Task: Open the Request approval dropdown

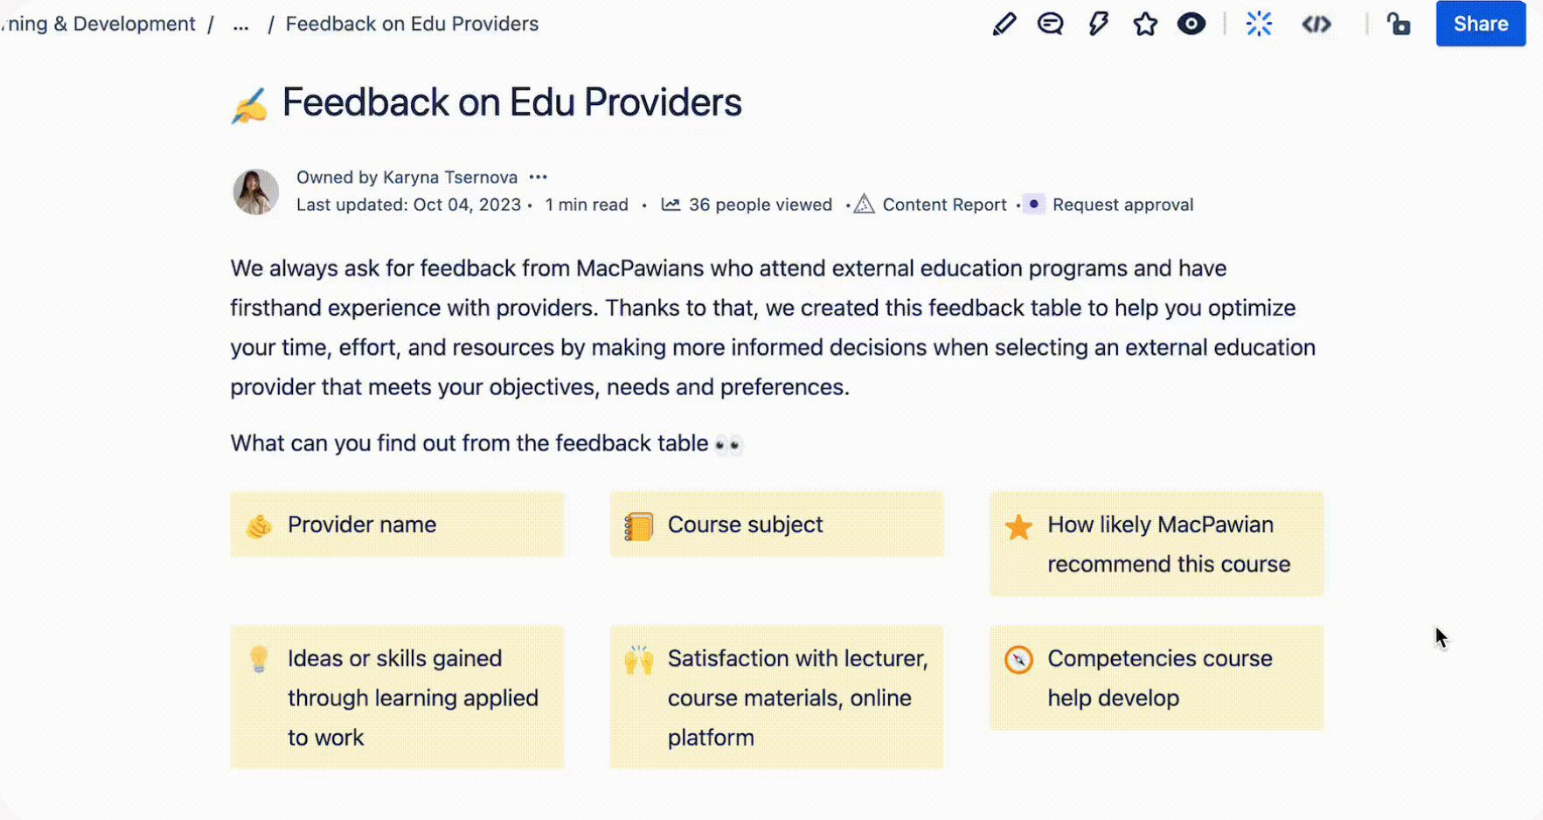Action: pyautogui.click(x=1122, y=205)
